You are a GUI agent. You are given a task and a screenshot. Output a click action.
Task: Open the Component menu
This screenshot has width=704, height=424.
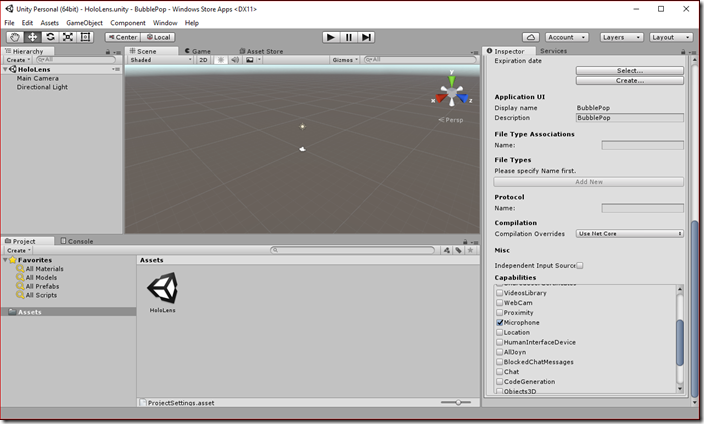pyautogui.click(x=128, y=23)
